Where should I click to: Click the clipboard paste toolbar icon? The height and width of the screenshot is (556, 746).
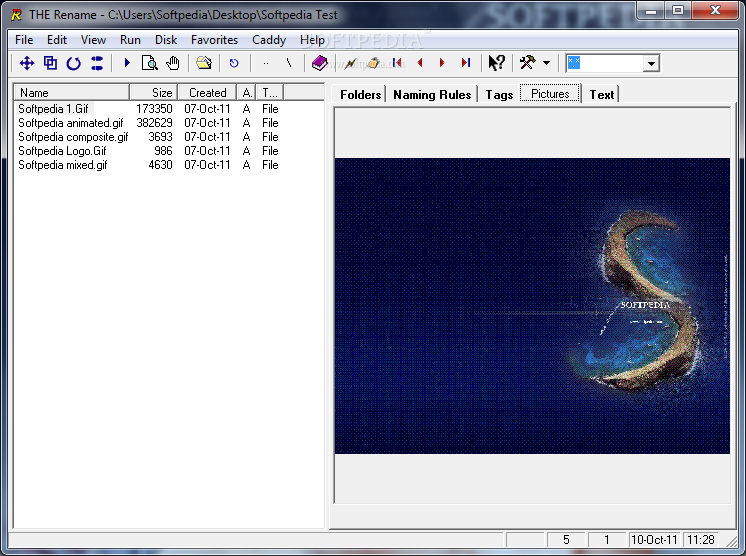pos(373,63)
